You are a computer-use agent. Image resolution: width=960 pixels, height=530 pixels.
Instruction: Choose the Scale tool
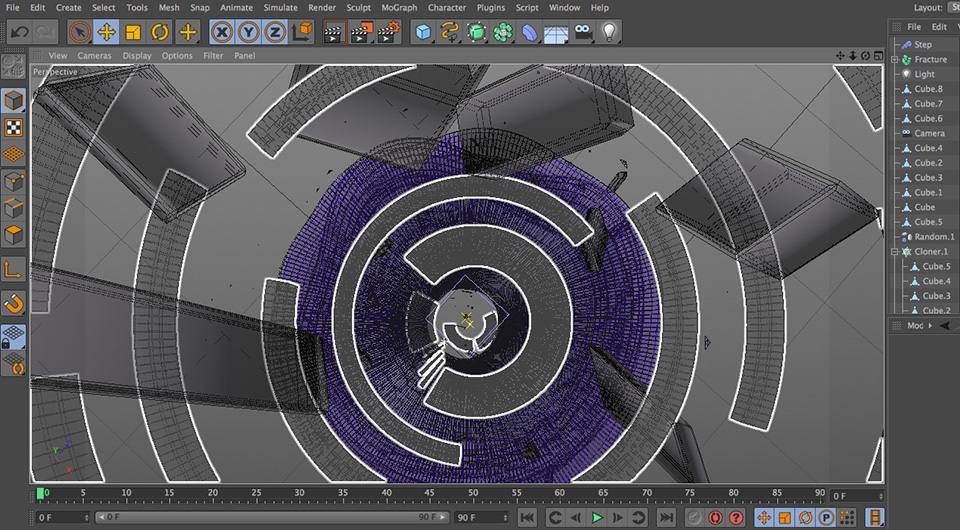[133, 32]
